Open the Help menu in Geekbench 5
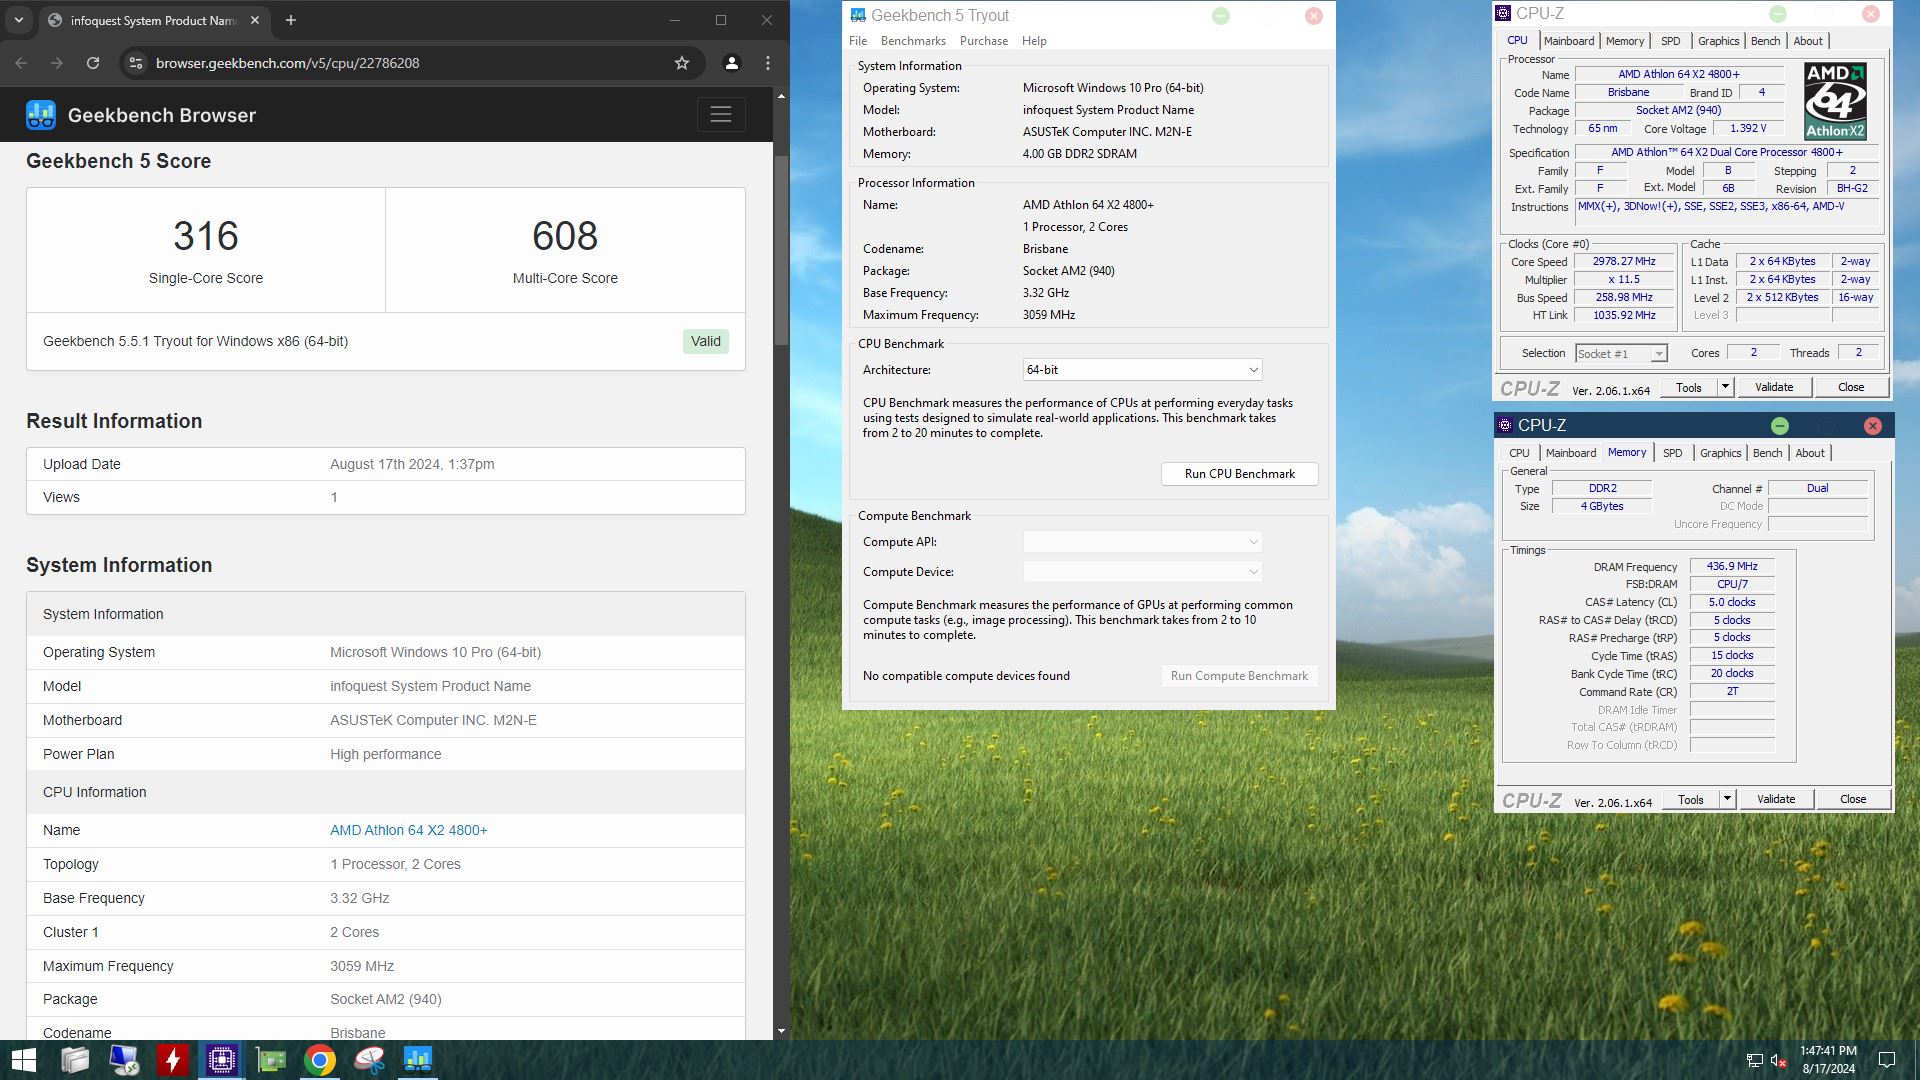 [x=1034, y=41]
